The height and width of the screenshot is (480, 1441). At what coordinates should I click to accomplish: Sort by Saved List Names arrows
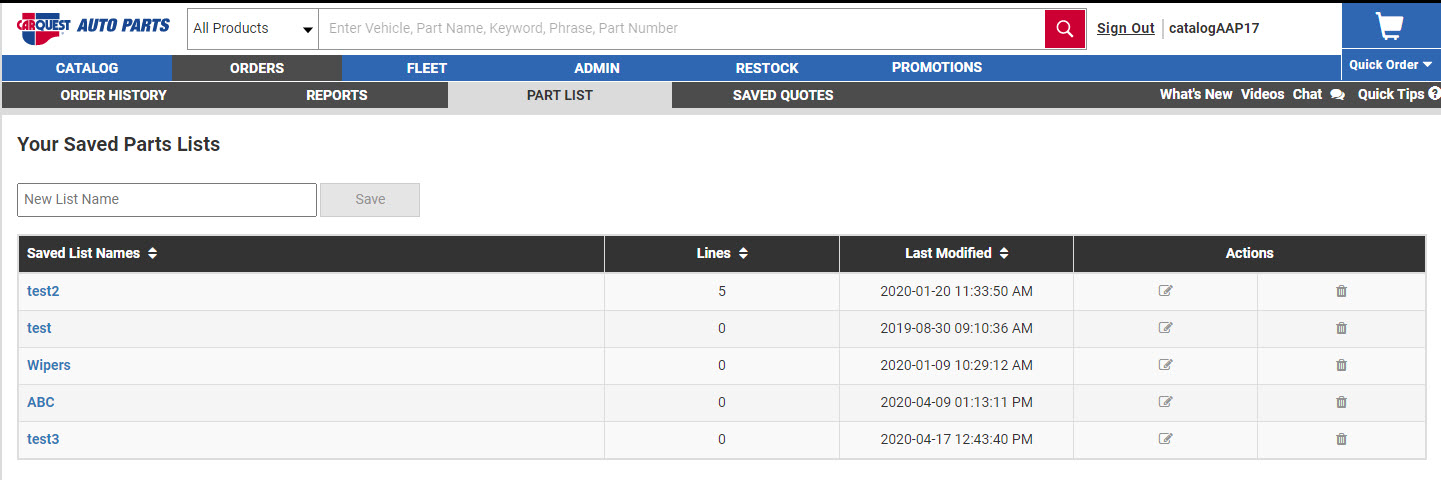click(x=152, y=254)
